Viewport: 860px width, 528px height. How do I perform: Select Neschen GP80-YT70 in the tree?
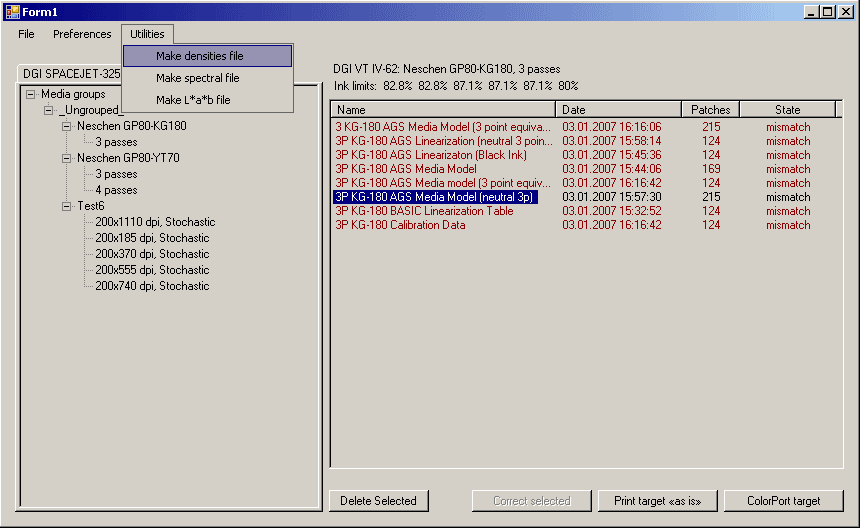pyautogui.click(x=128, y=158)
